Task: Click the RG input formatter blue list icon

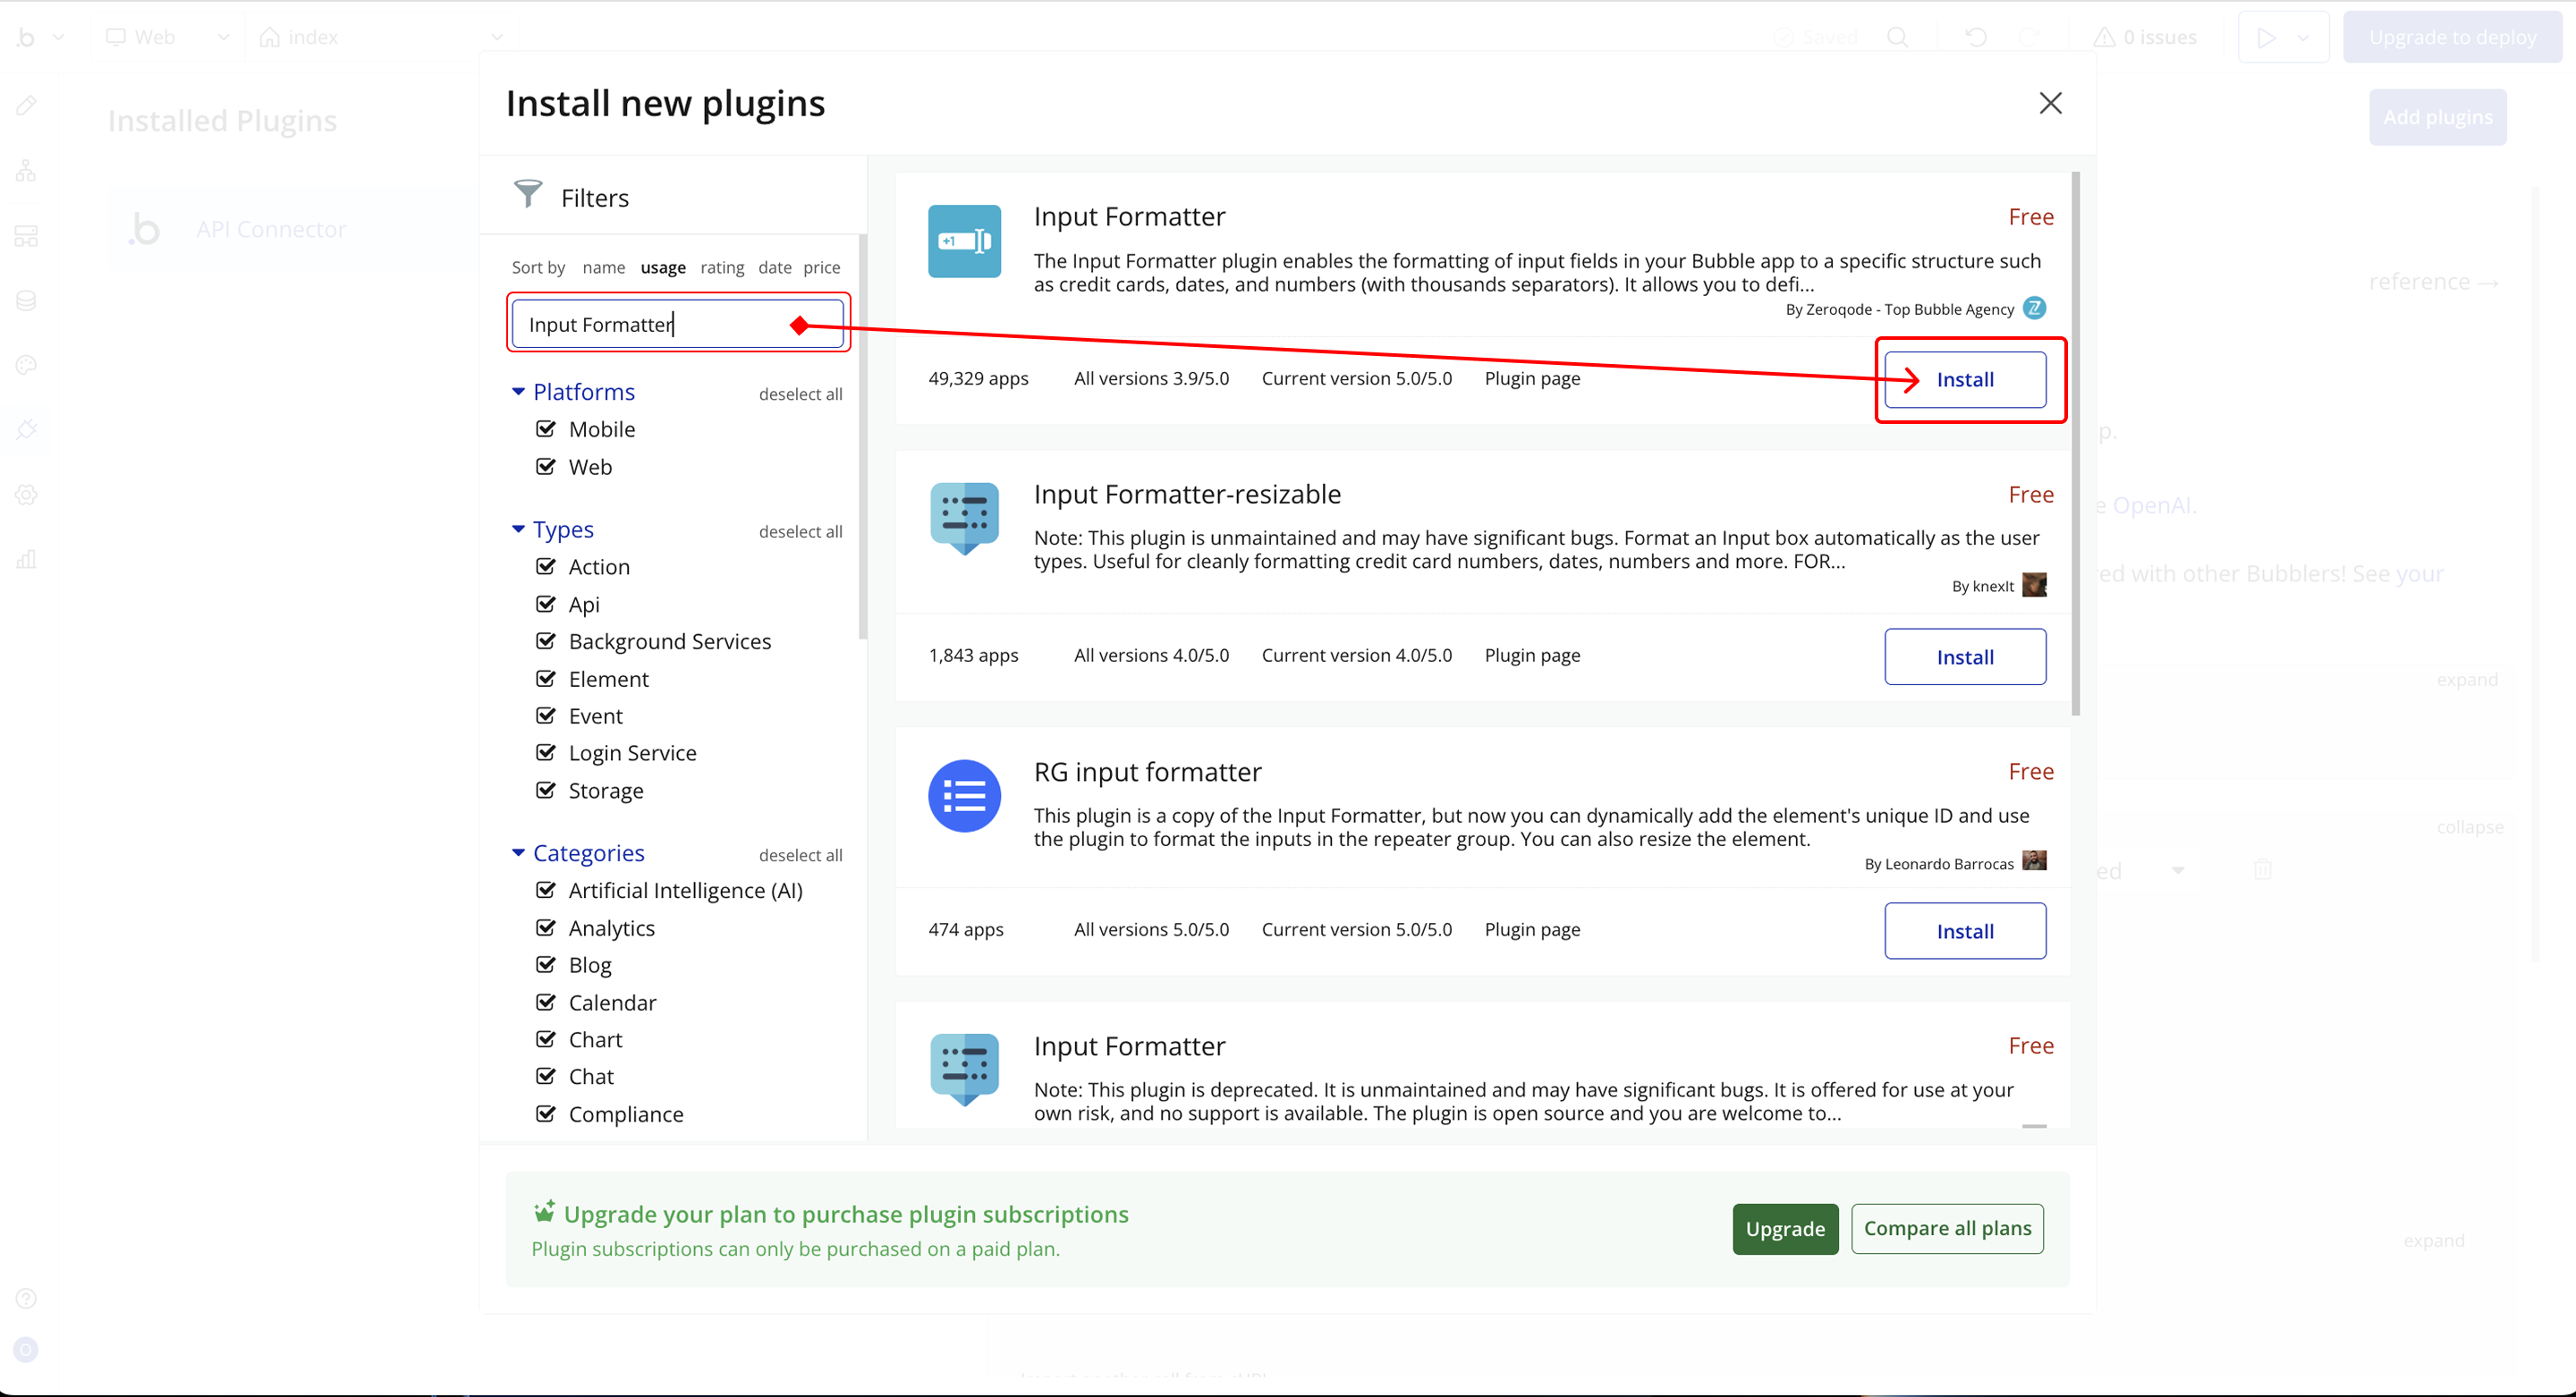Action: click(963, 796)
